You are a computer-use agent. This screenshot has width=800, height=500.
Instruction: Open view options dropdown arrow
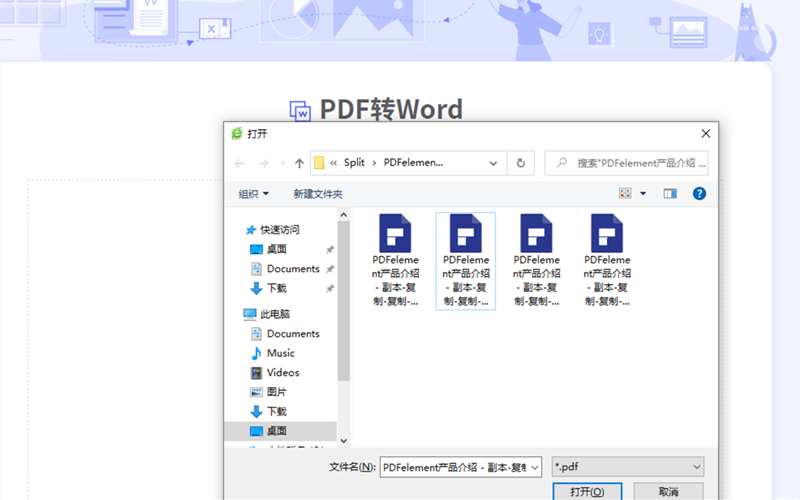643,193
